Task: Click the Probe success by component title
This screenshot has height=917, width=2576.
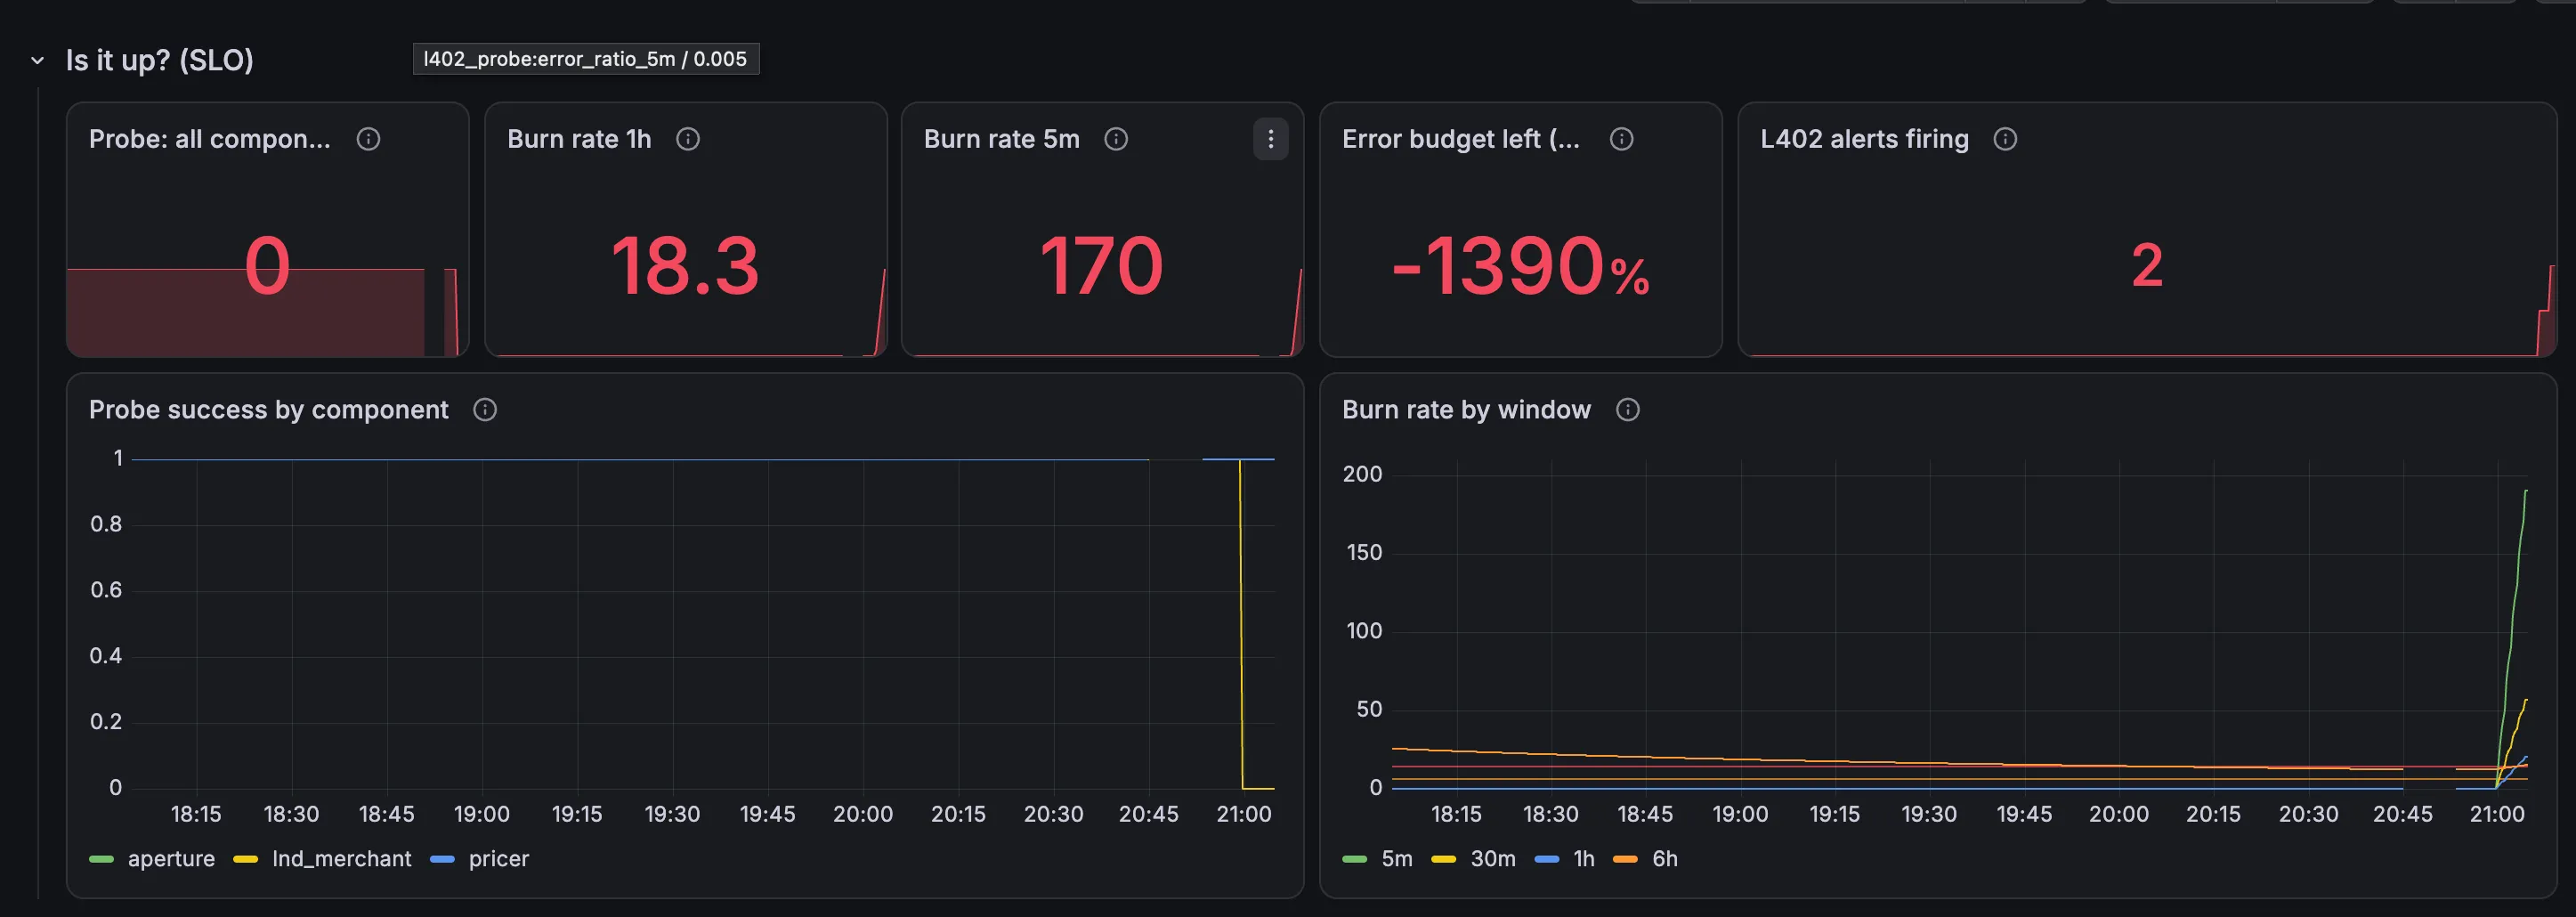Action: (x=269, y=410)
